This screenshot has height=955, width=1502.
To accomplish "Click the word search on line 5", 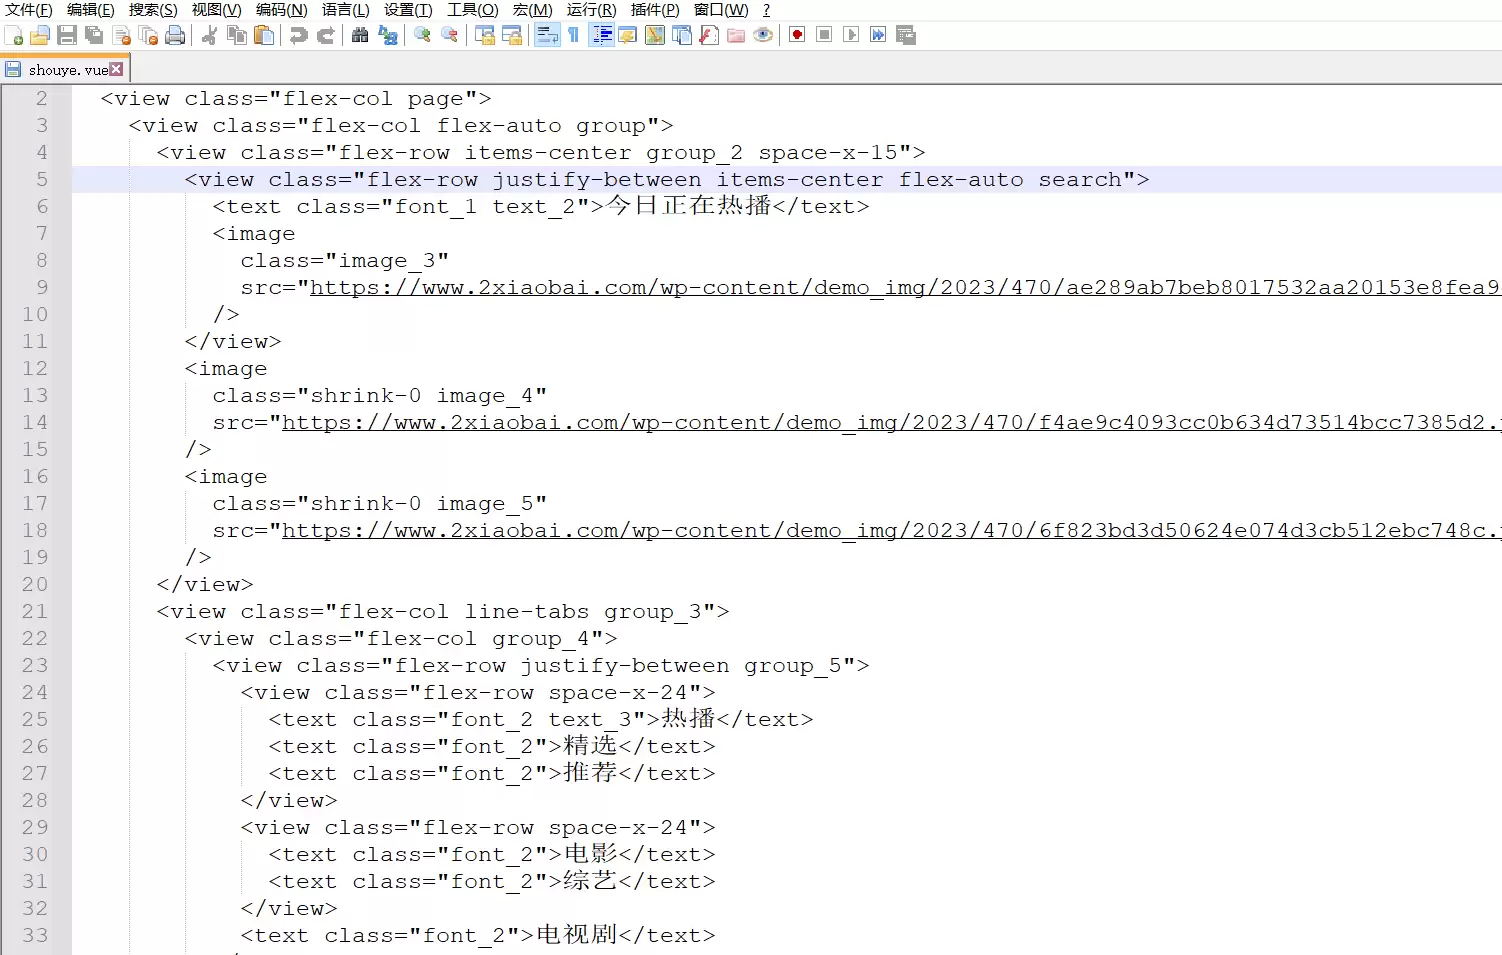I will 1080,179.
